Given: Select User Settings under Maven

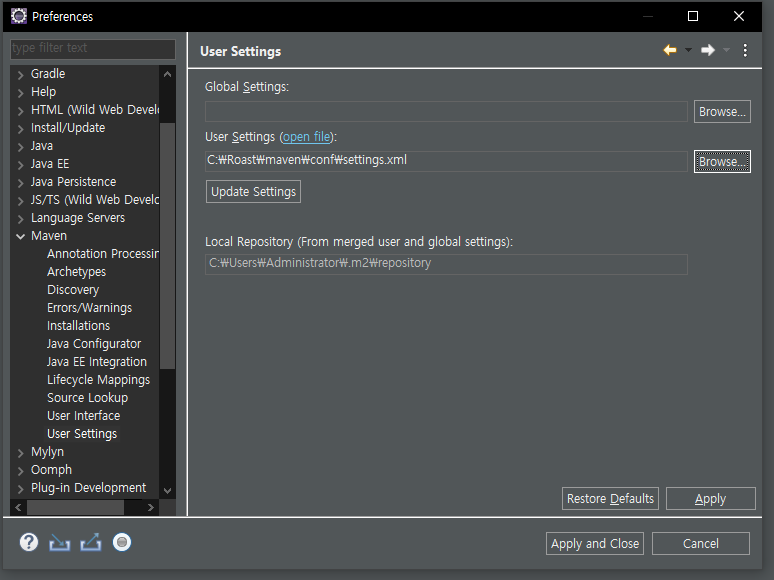Looking at the screenshot, I should tap(82, 434).
